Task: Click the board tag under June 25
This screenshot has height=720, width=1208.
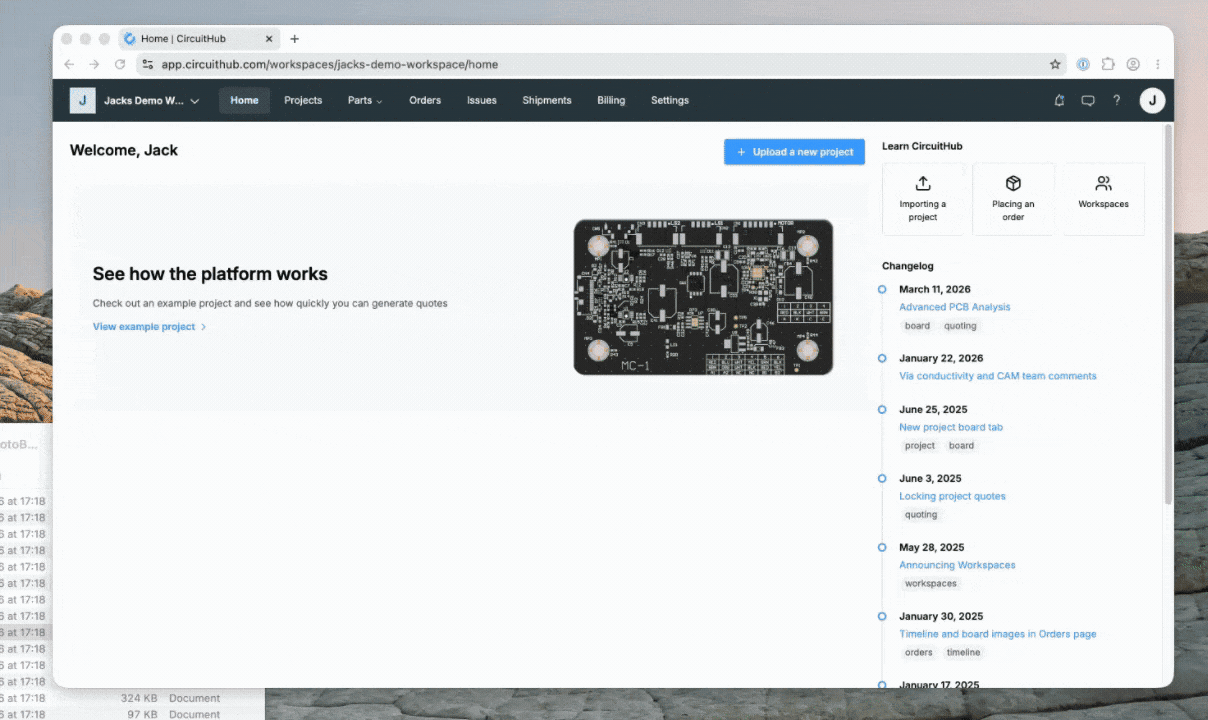Action: pyautogui.click(x=961, y=446)
